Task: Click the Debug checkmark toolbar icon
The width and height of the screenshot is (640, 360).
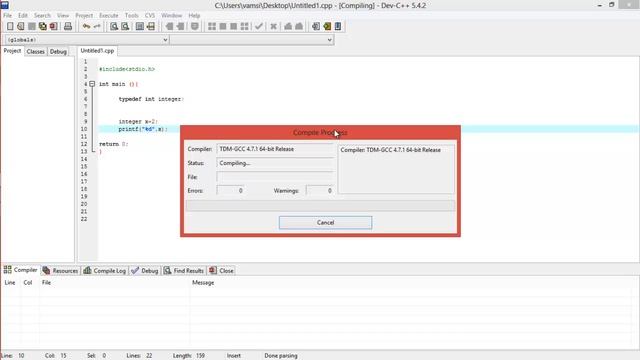Action: 259,26
